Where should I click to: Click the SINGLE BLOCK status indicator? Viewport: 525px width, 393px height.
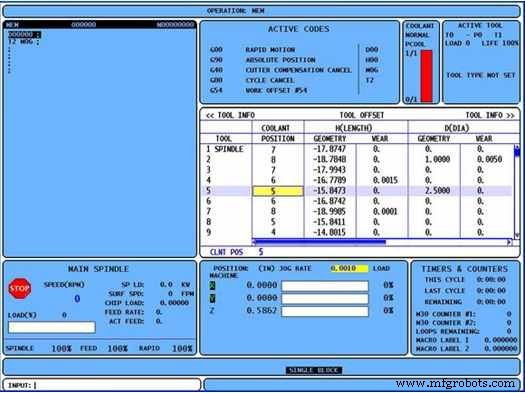(x=314, y=370)
